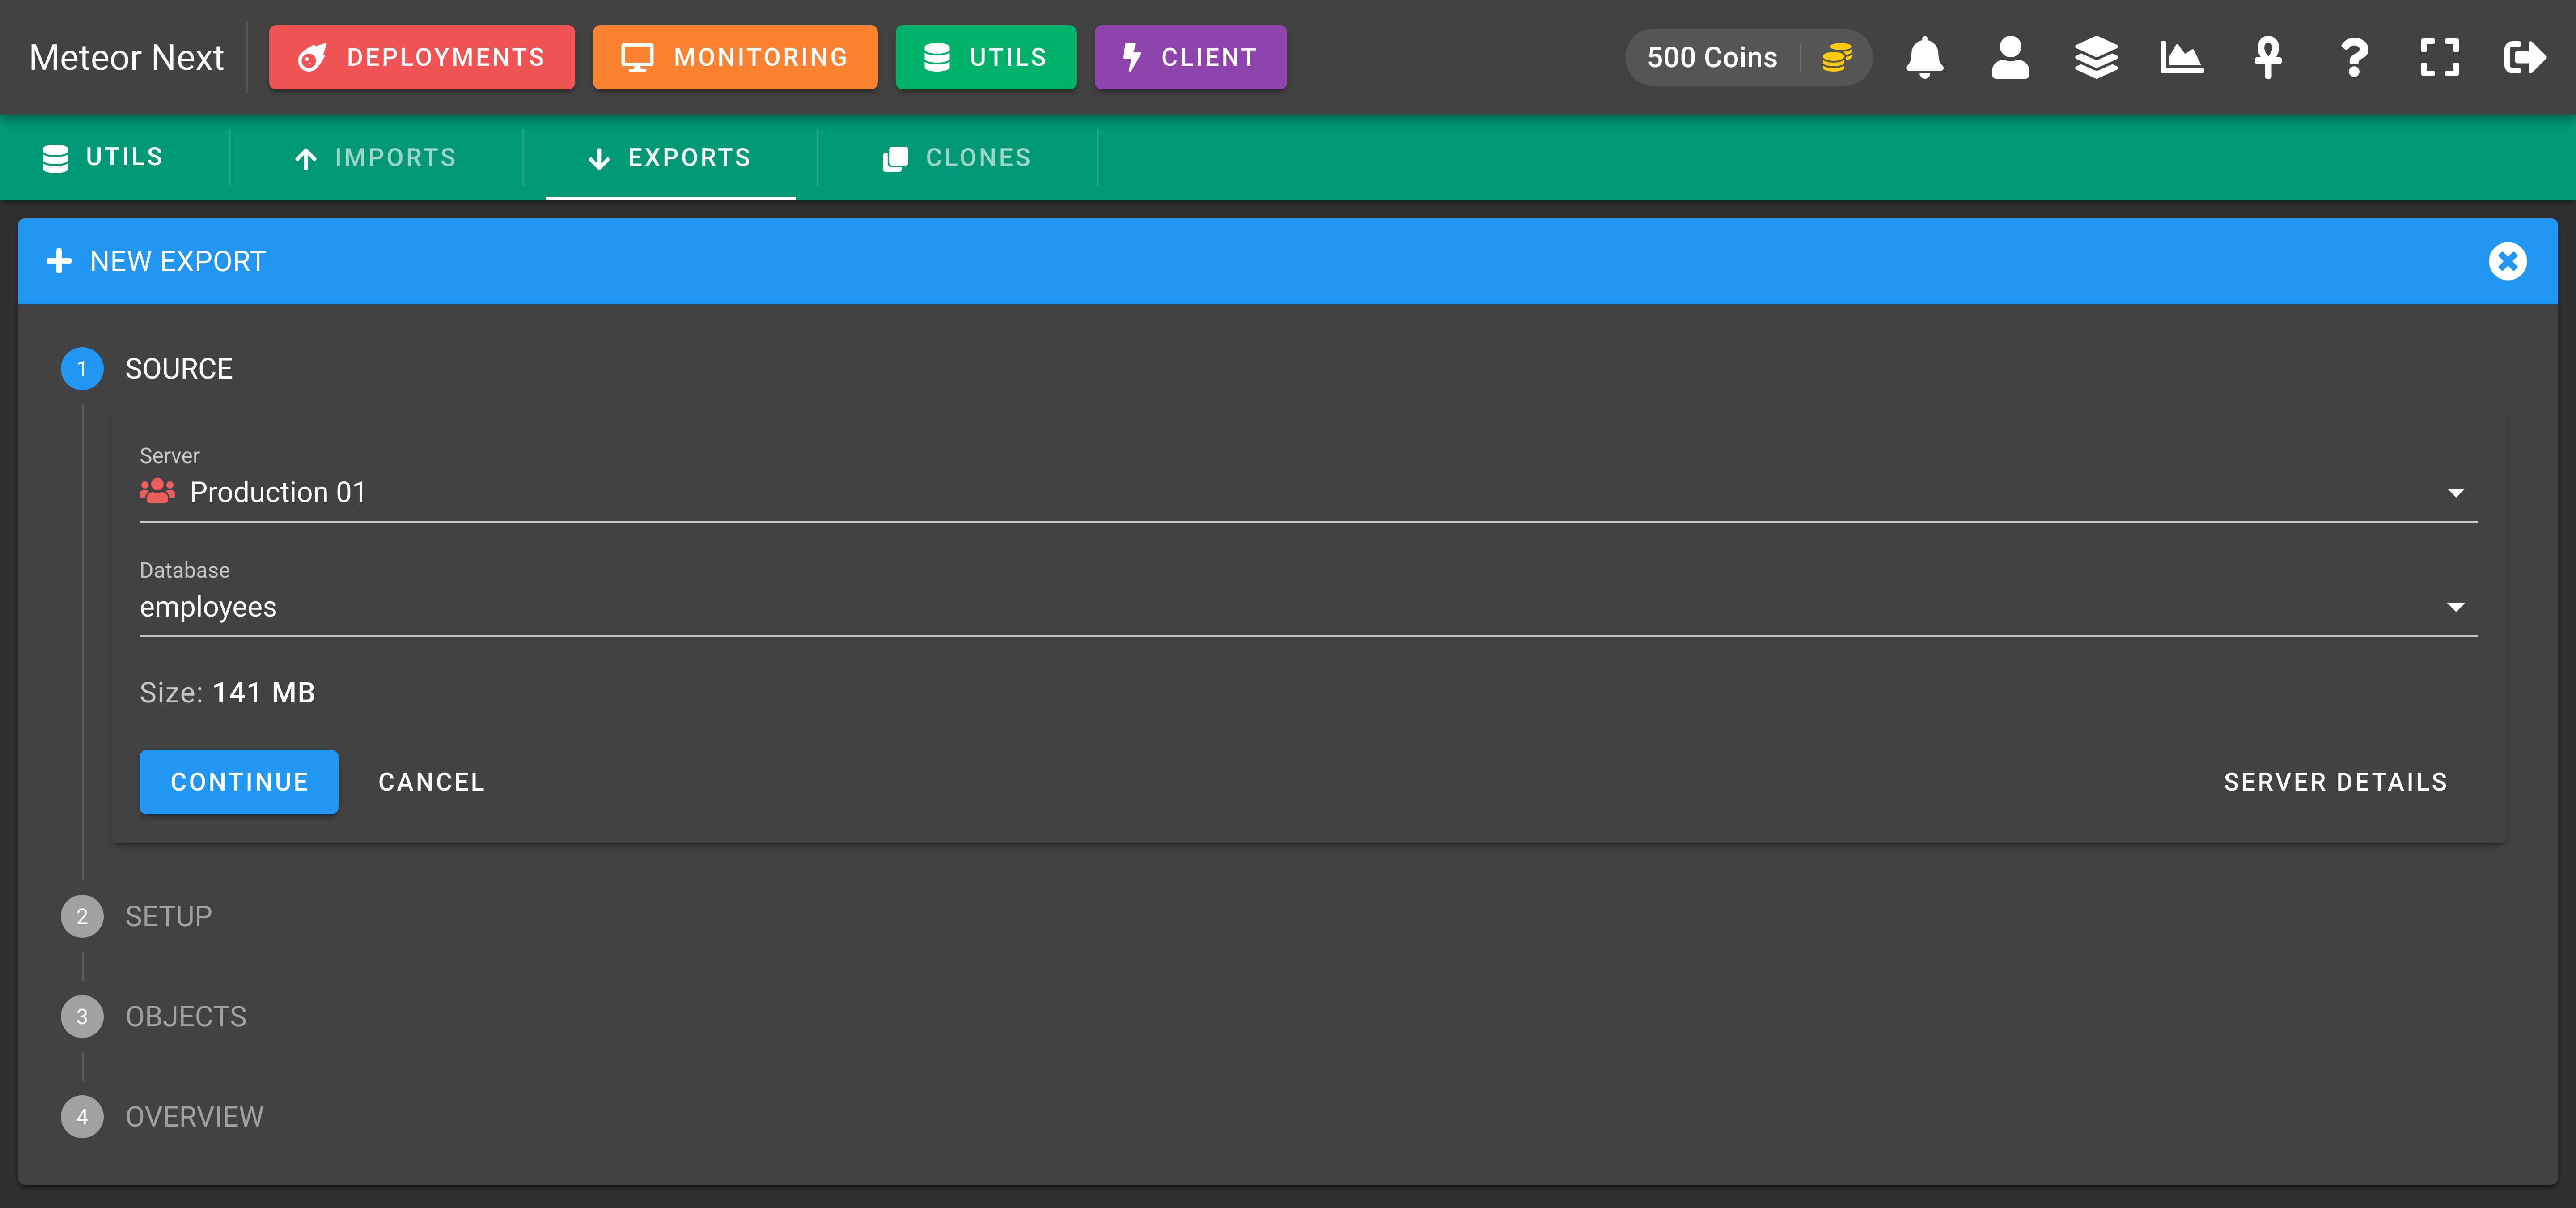This screenshot has width=2576, height=1208.
Task: Open the employees database selector
Action: pos(1308,598)
